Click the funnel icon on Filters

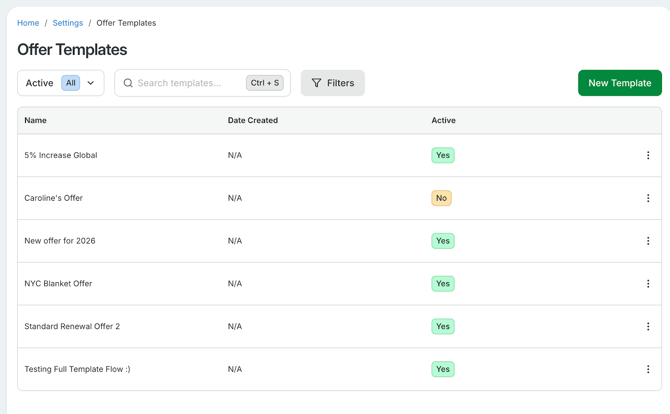click(316, 83)
